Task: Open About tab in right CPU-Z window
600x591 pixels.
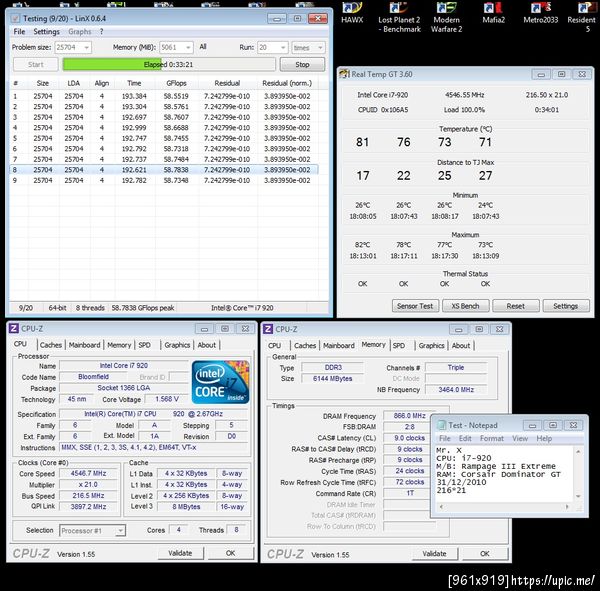Action: (x=461, y=345)
